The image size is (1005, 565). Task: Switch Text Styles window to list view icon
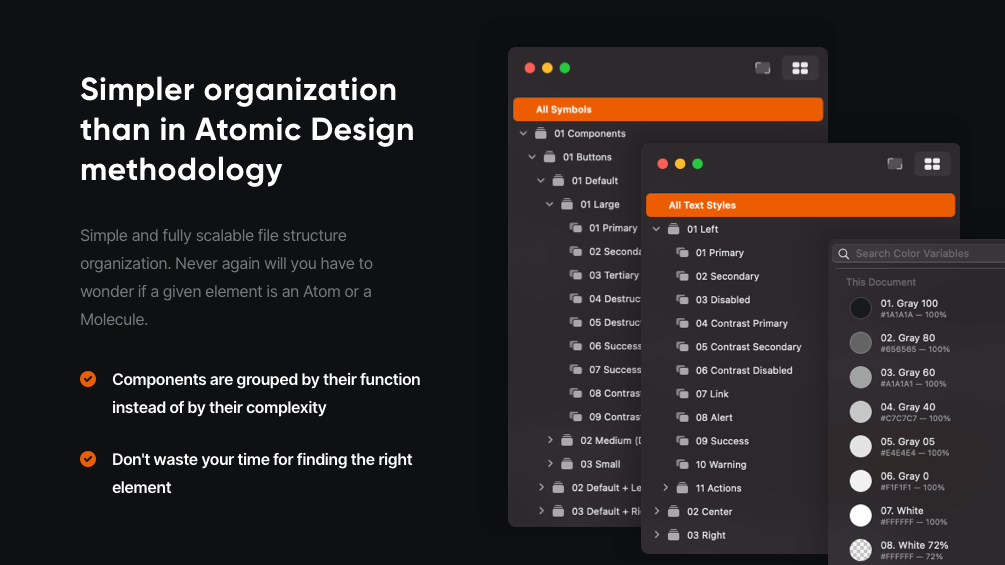(x=895, y=164)
